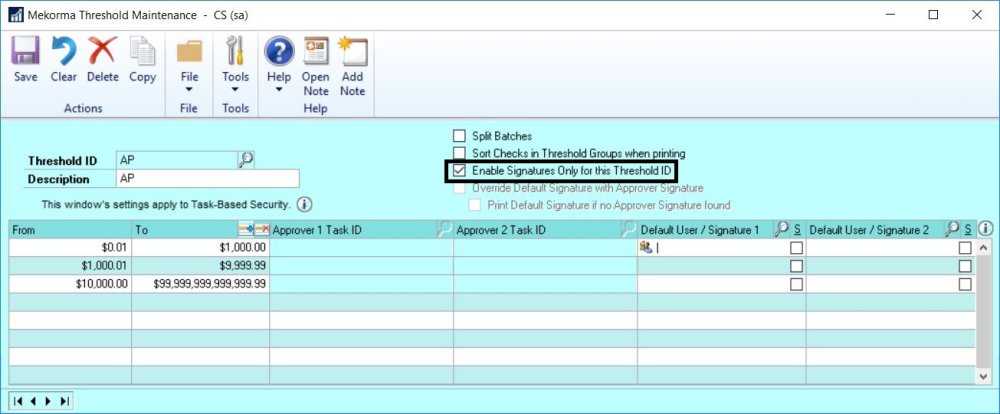Screen dimensions: 1000x414
Task: Toggle Signature 1 checkbox for $10,000.00 row
Action: tap(796, 285)
